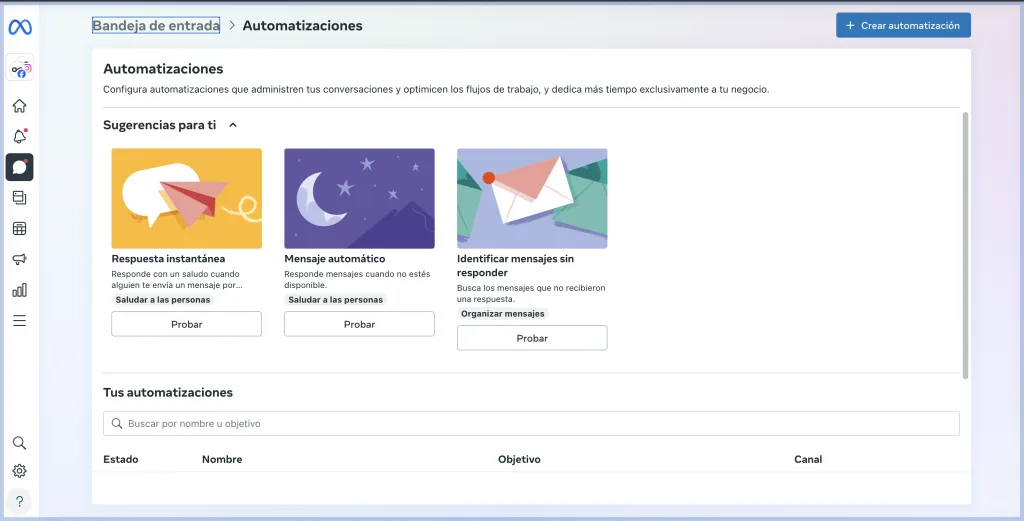Screen dimensions: 1024x521
Task: Click the Nombre column header
Action: click(x=222, y=459)
